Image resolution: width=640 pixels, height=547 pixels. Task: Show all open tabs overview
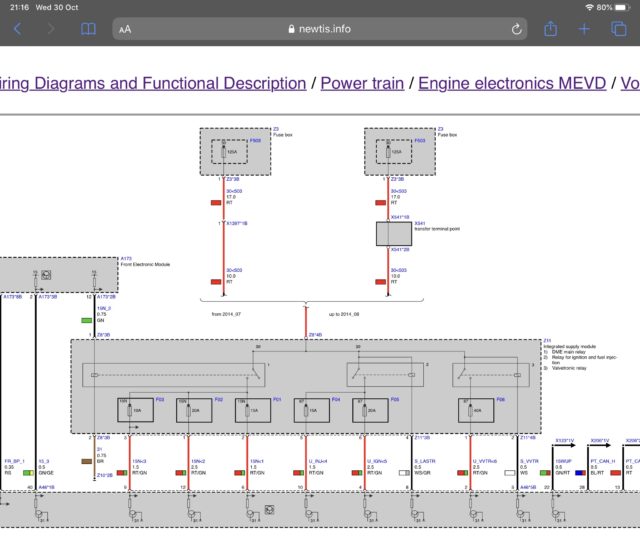(619, 29)
